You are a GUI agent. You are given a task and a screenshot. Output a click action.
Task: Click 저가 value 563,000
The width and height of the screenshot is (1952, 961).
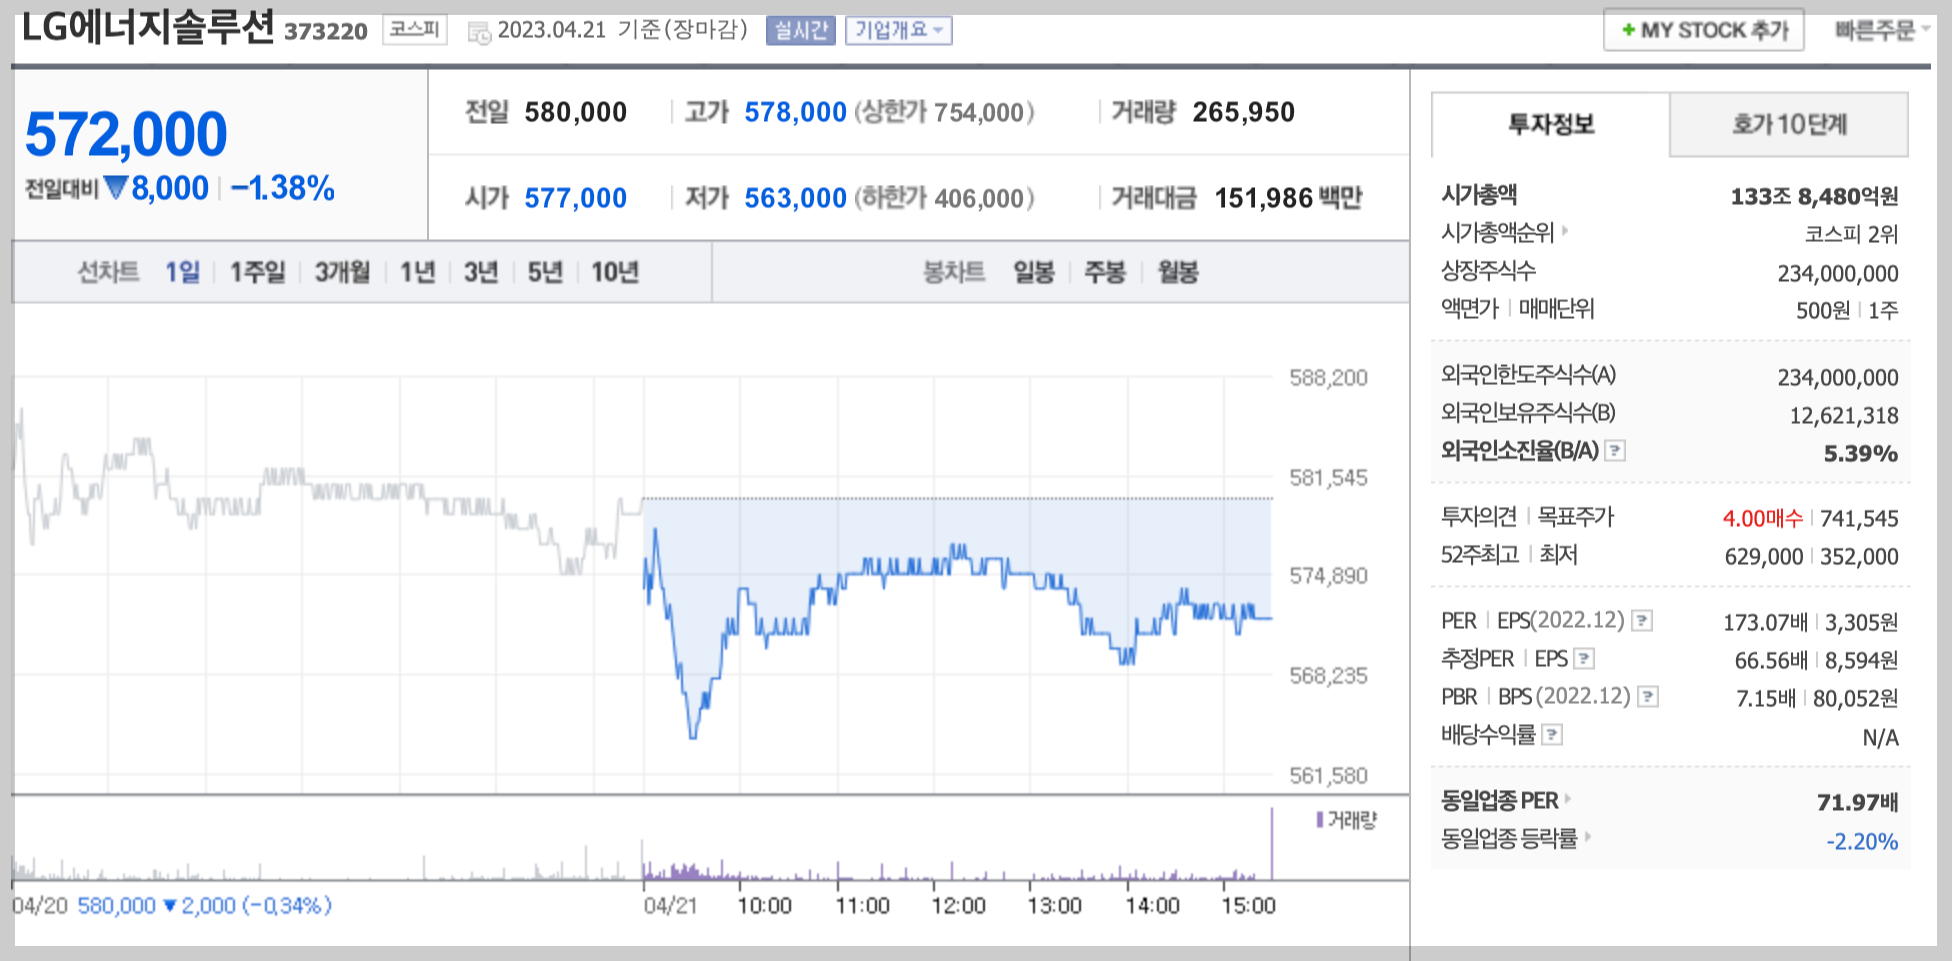pyautogui.click(x=795, y=198)
